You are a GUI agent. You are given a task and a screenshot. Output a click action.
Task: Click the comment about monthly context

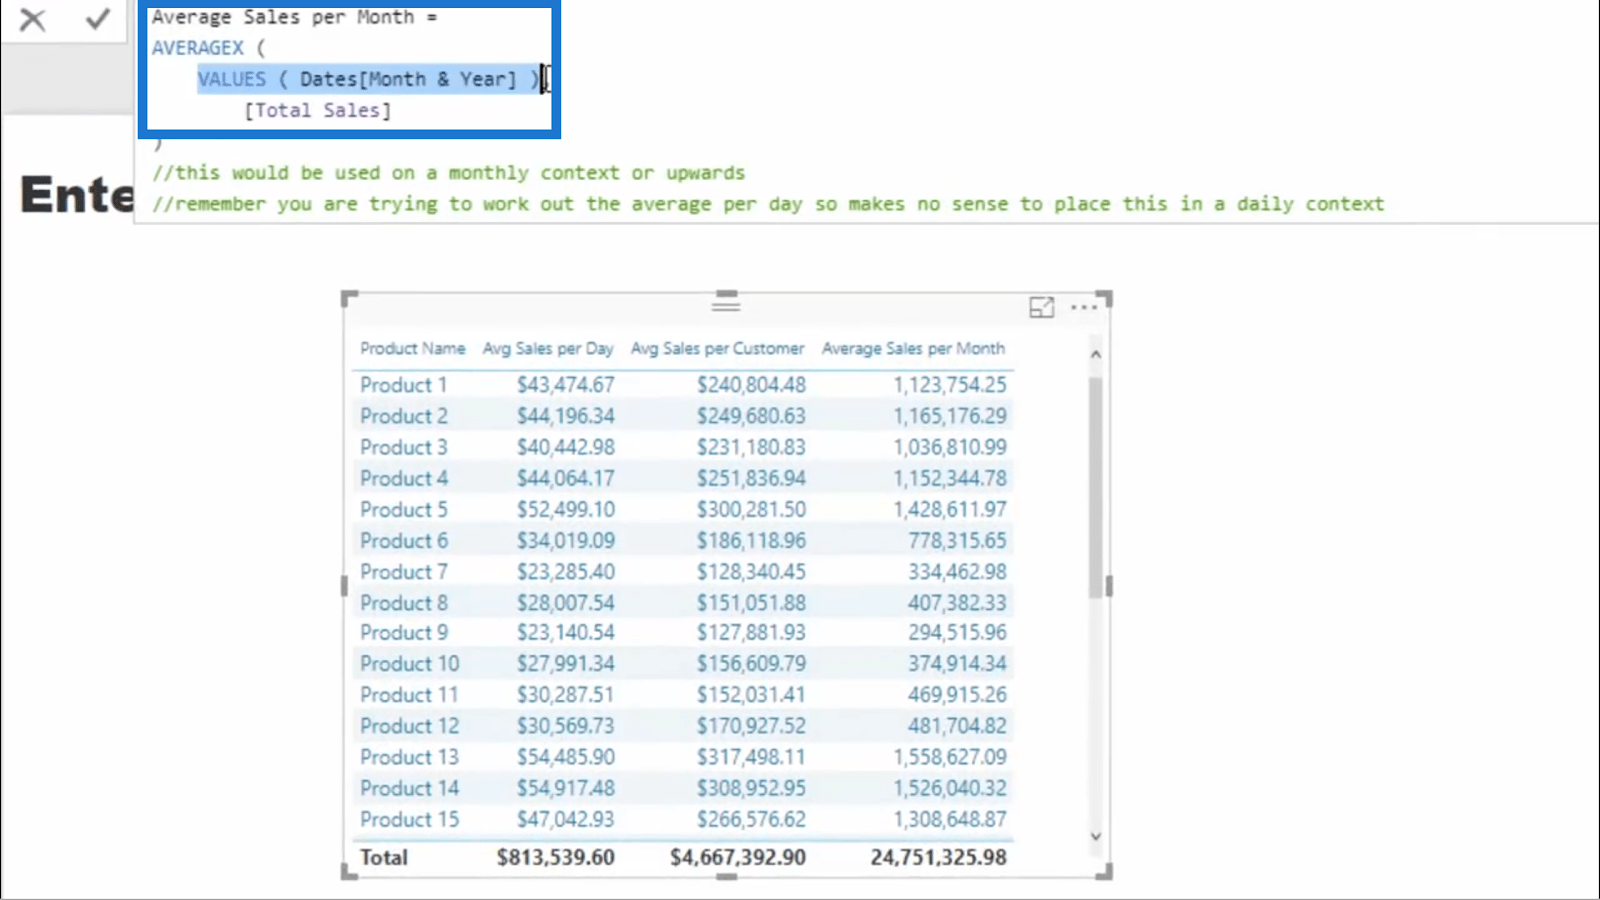coord(449,173)
